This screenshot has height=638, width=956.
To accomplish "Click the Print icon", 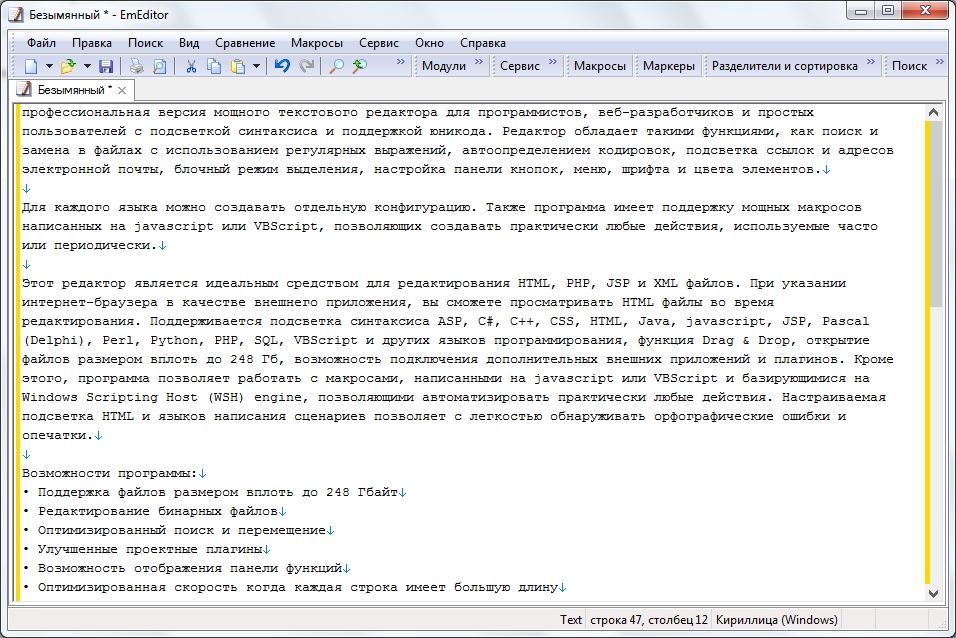I will 137,66.
